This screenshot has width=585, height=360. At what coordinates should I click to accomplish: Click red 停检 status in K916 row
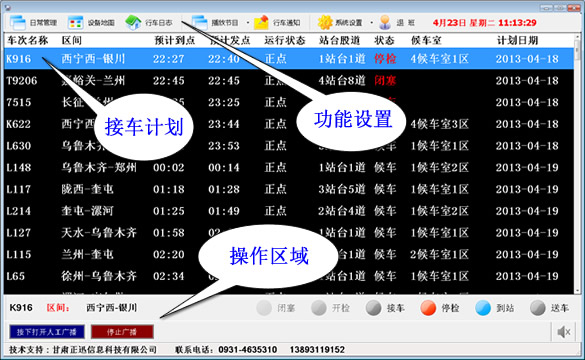[385, 59]
